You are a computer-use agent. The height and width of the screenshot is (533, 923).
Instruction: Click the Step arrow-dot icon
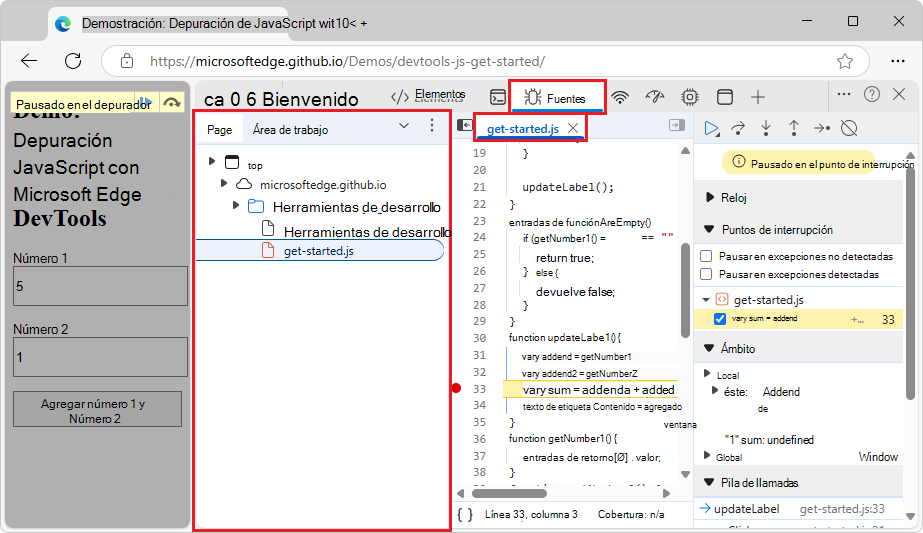pos(822,128)
